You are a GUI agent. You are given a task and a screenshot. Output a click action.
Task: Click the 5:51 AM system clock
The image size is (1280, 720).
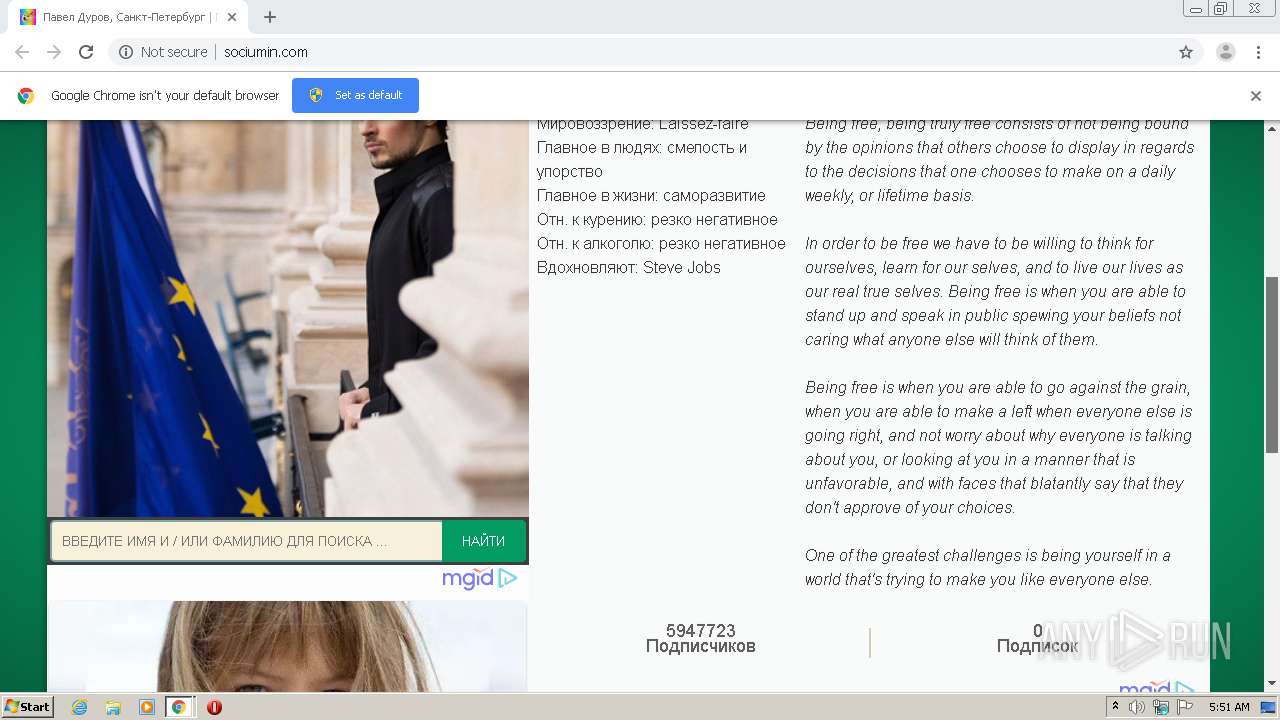[x=1229, y=707]
